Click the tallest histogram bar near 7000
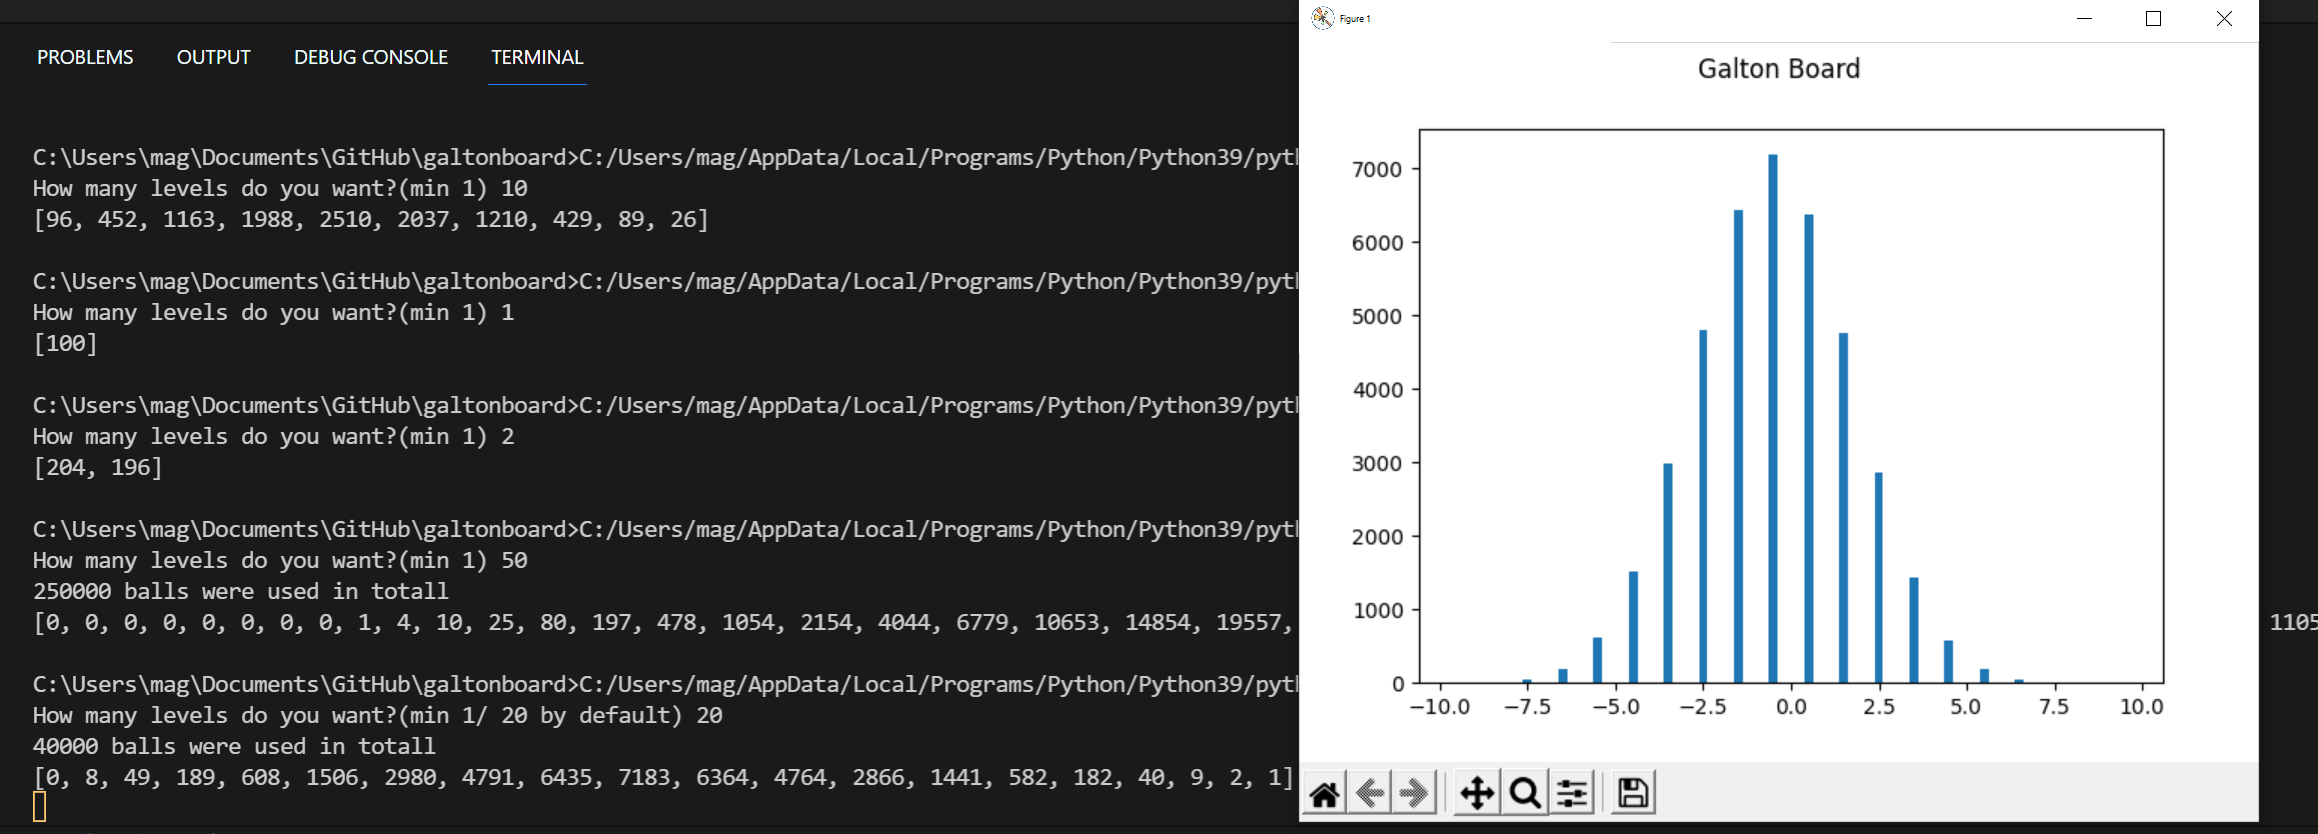The height and width of the screenshot is (834, 2318). (x=1773, y=419)
